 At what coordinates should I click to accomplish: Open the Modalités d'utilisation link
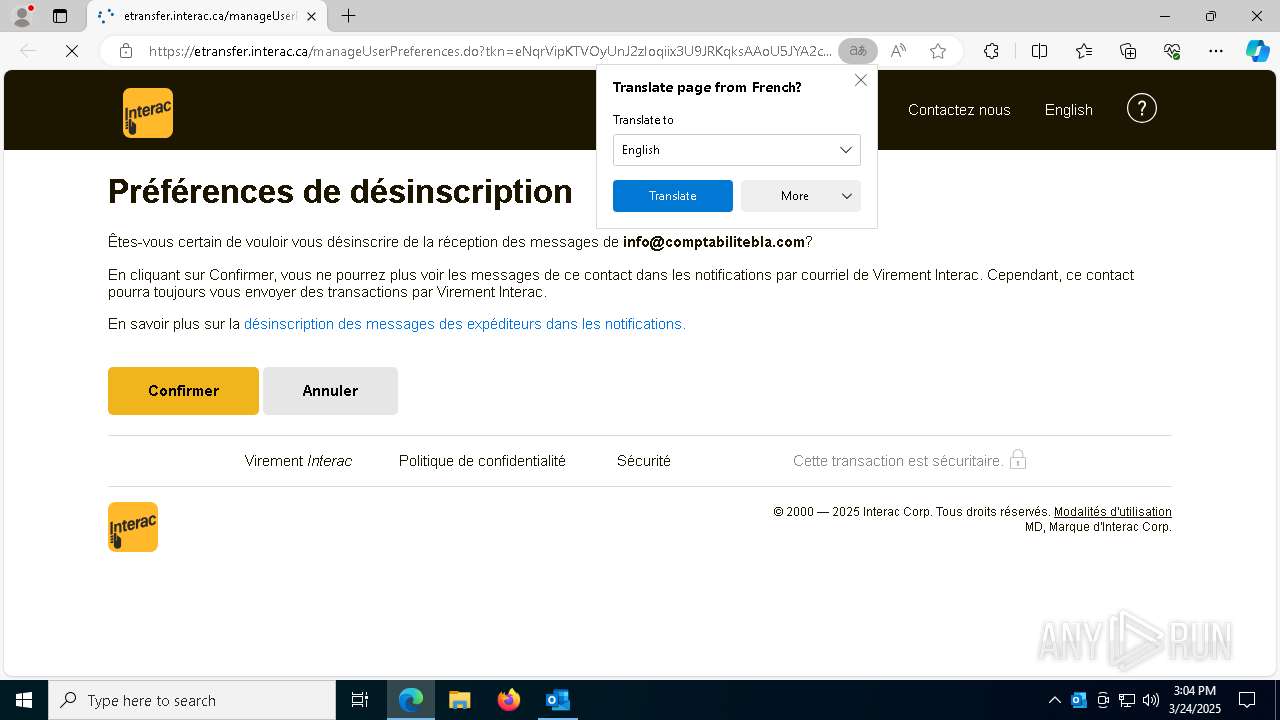tap(1113, 512)
